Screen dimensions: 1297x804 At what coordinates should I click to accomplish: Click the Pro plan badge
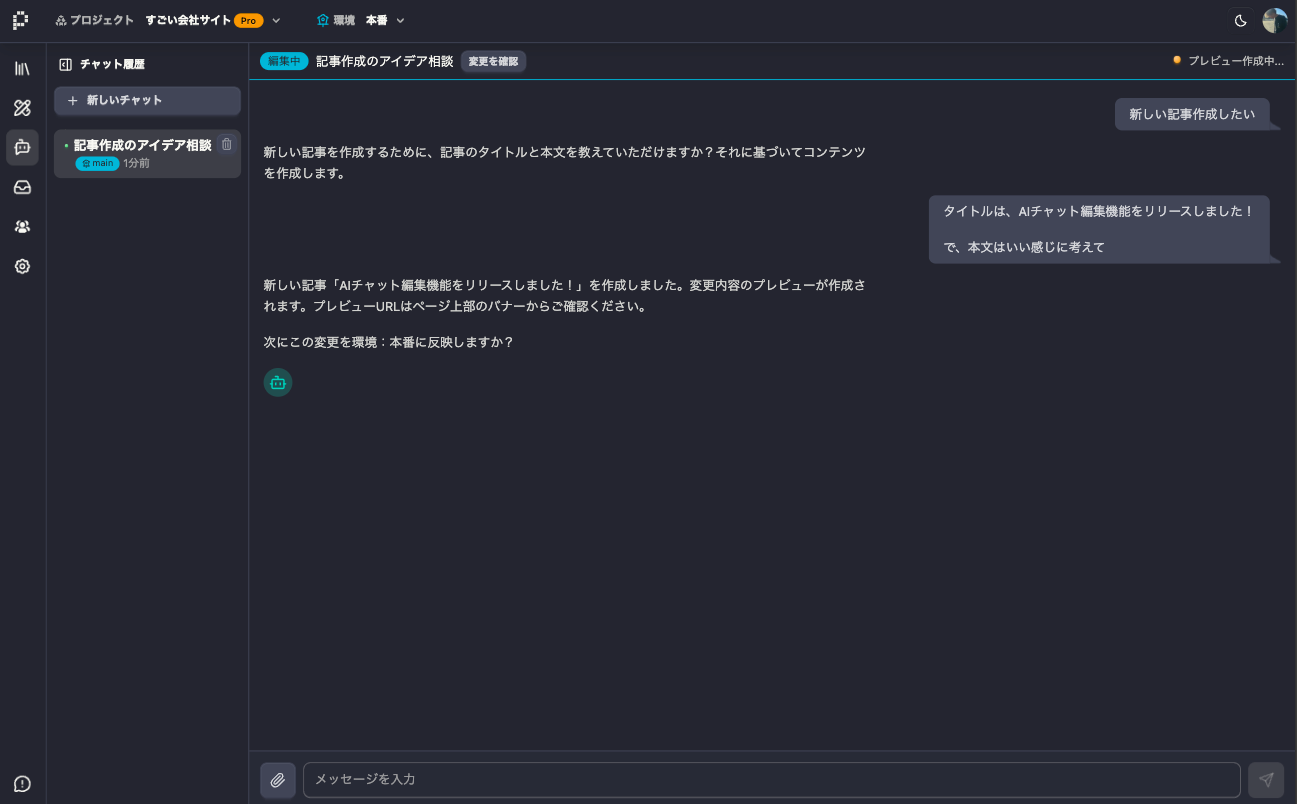[x=249, y=20]
